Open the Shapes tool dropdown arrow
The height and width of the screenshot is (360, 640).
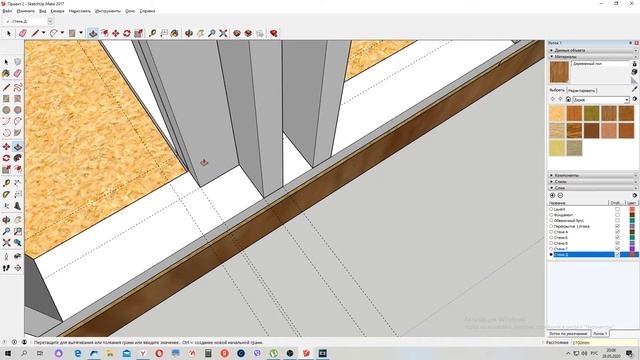coord(80,33)
